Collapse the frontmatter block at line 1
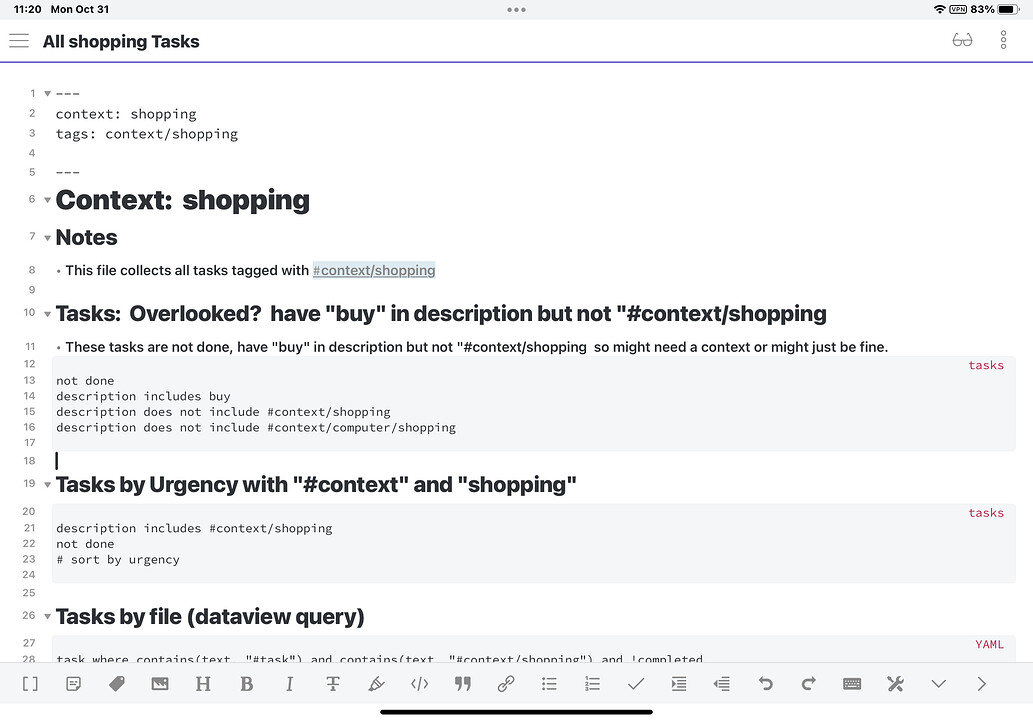 pyautogui.click(x=47, y=94)
